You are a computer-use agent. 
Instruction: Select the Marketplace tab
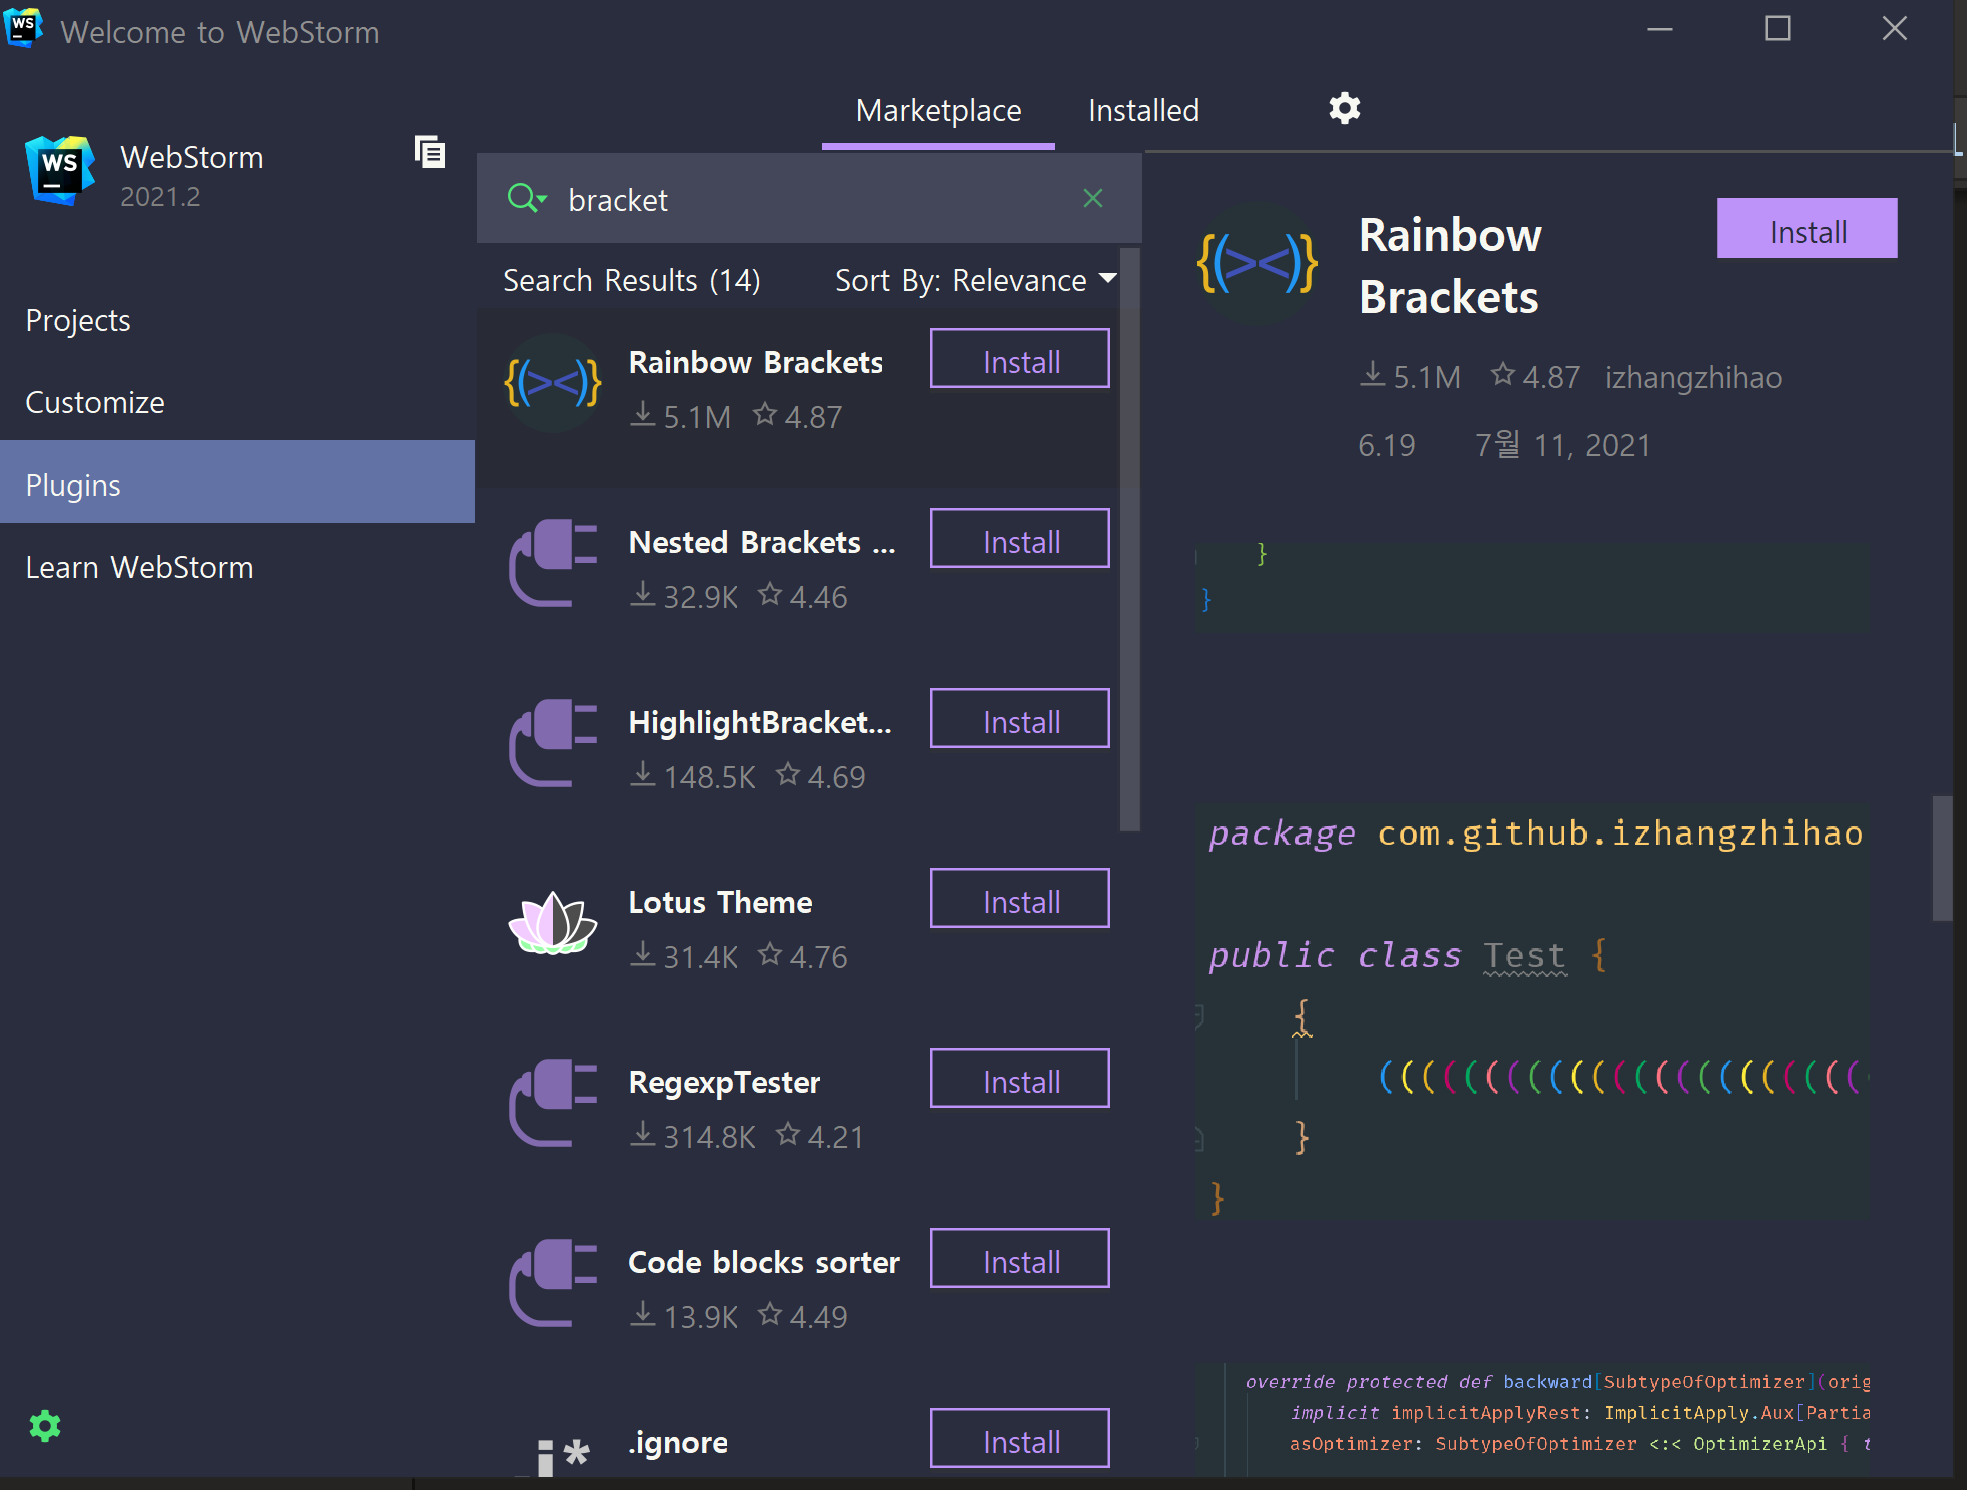(938, 111)
